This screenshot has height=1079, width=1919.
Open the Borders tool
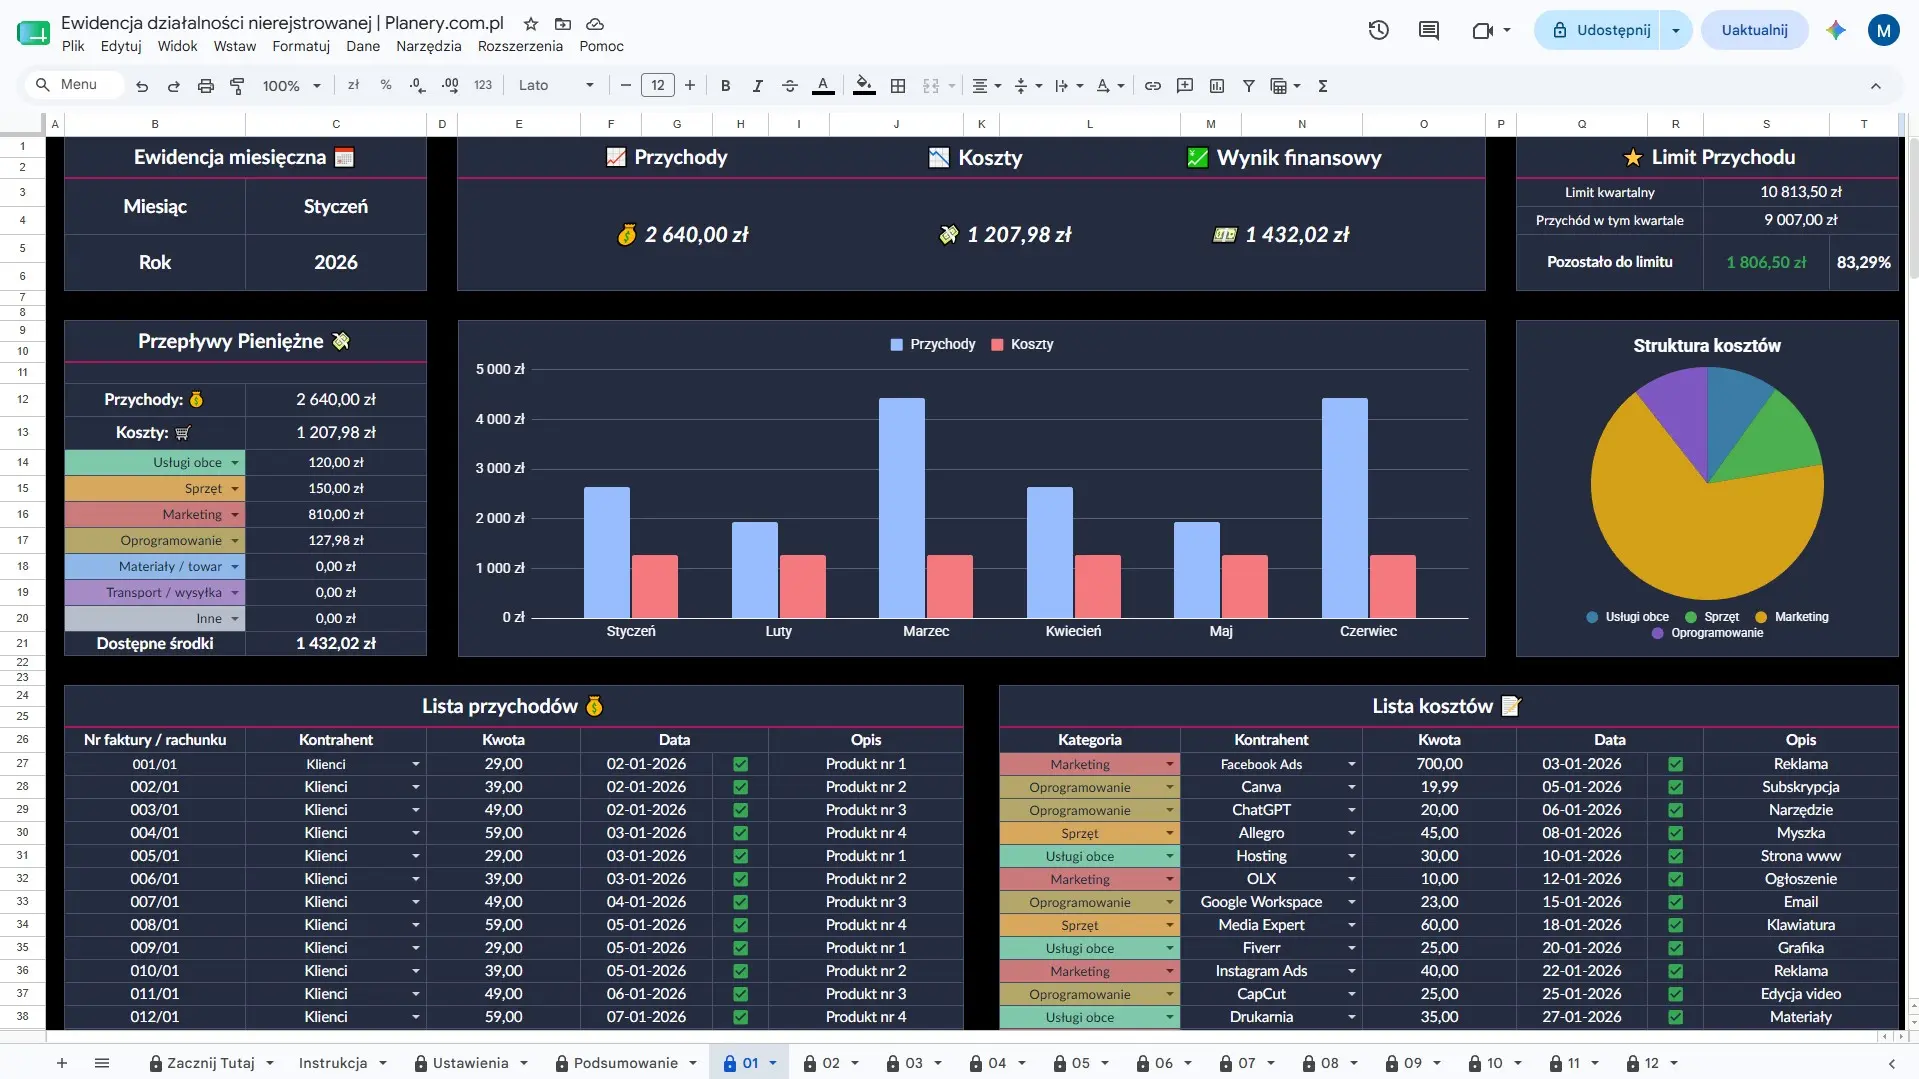[898, 86]
